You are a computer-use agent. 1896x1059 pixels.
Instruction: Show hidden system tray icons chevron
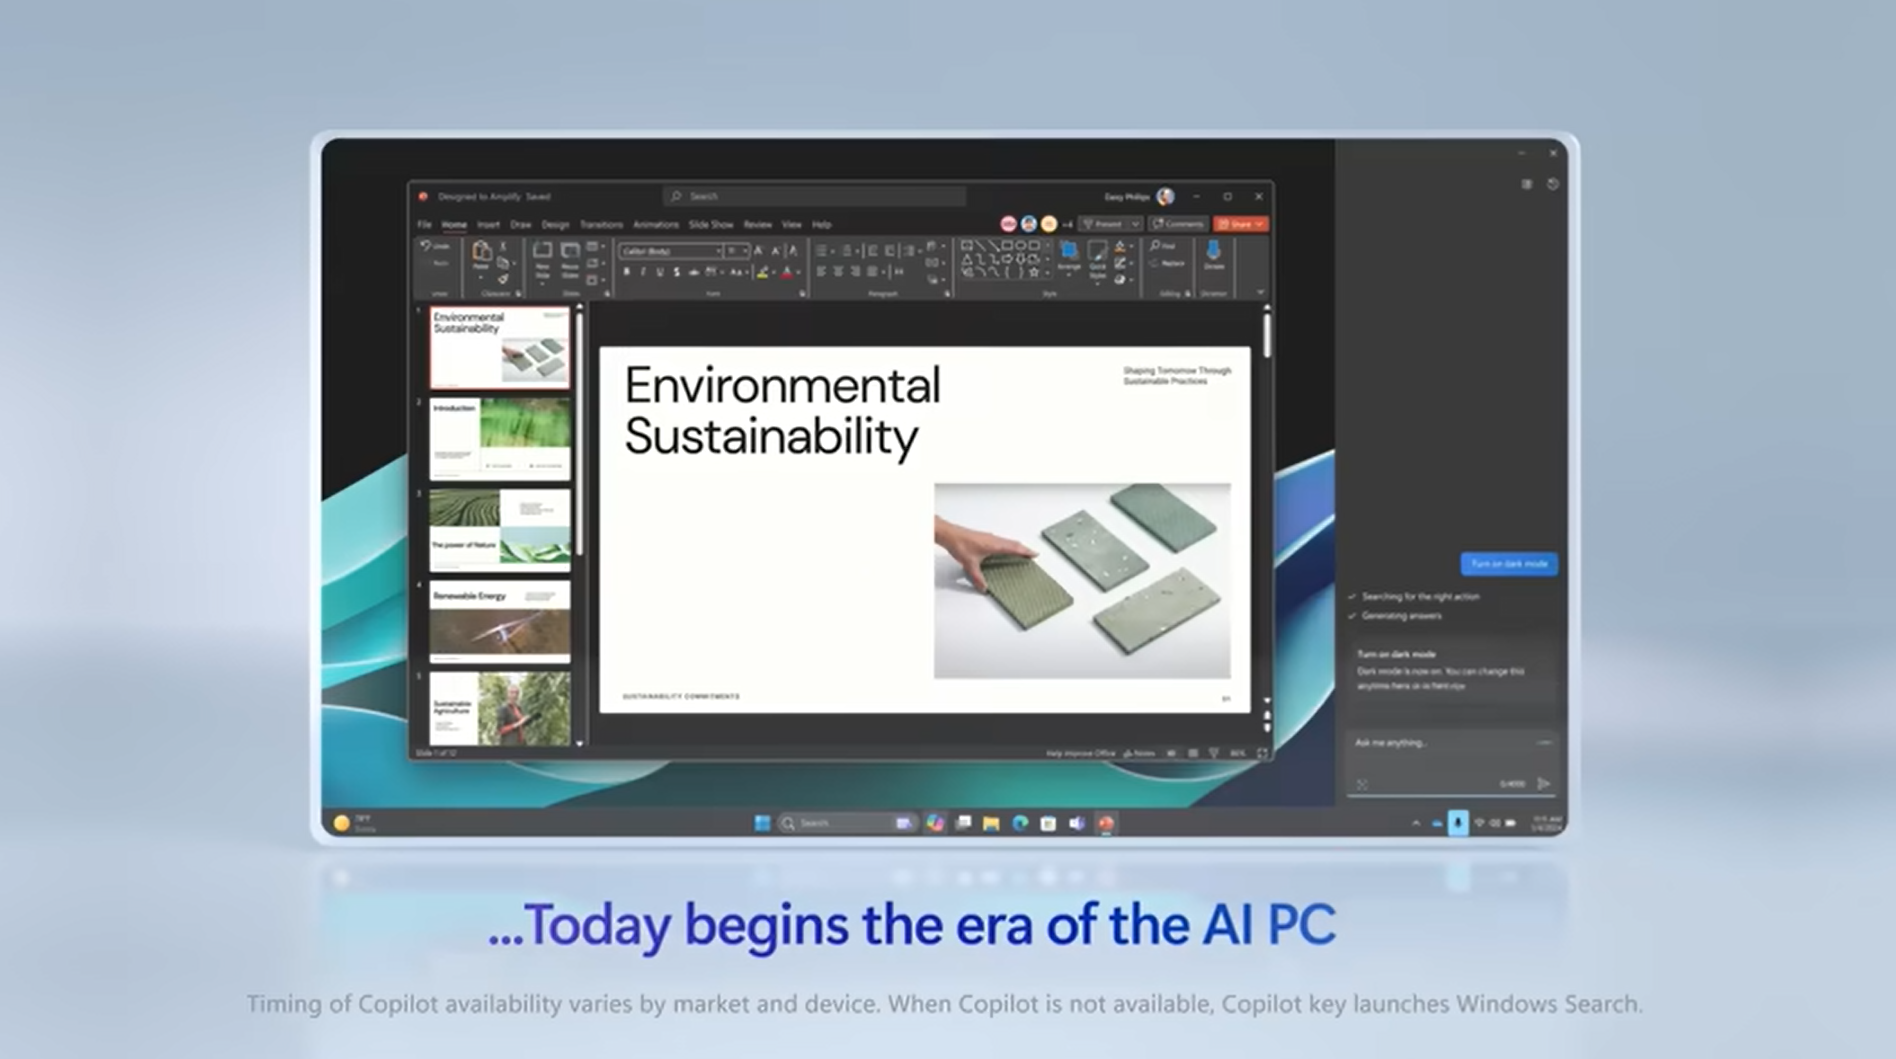click(x=1415, y=823)
